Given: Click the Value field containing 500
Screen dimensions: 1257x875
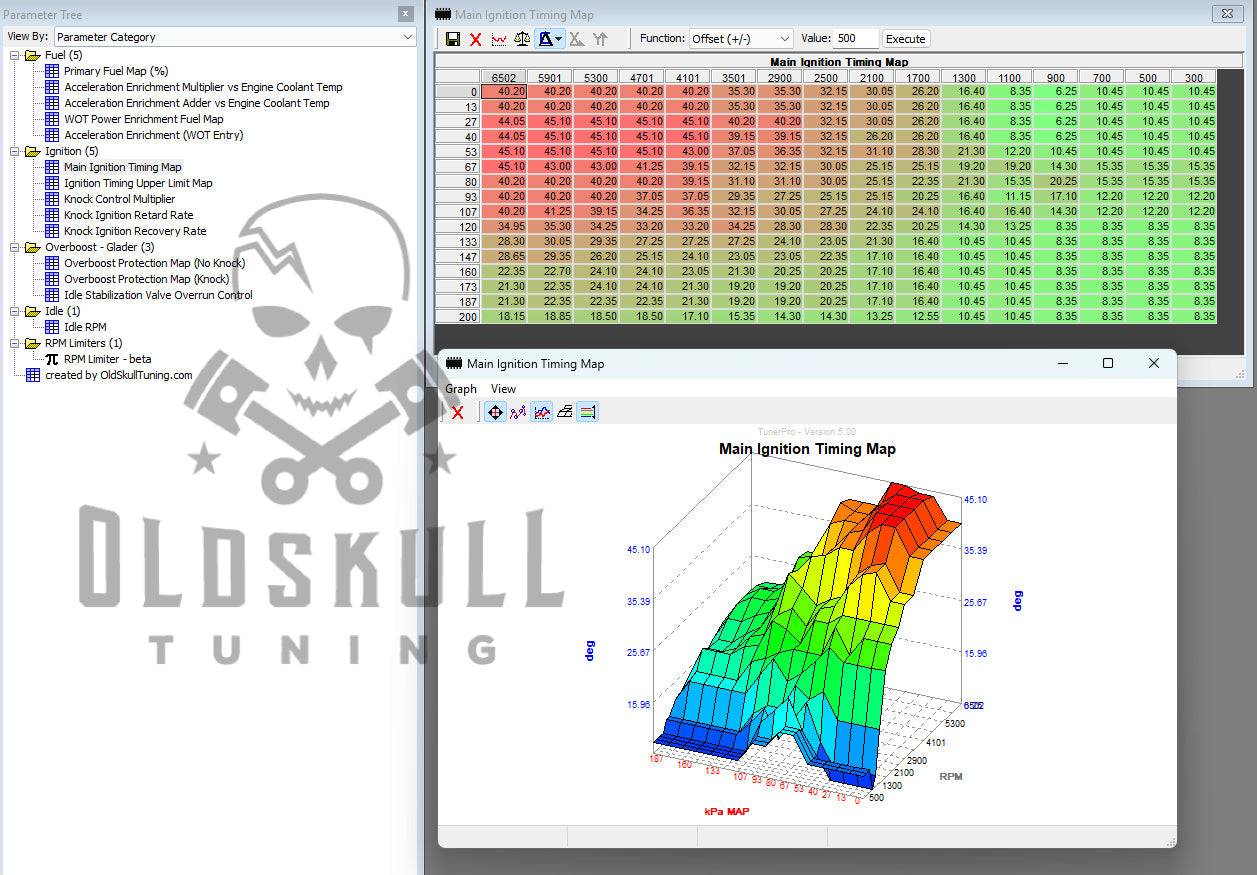Looking at the screenshot, I should pyautogui.click(x=856, y=39).
